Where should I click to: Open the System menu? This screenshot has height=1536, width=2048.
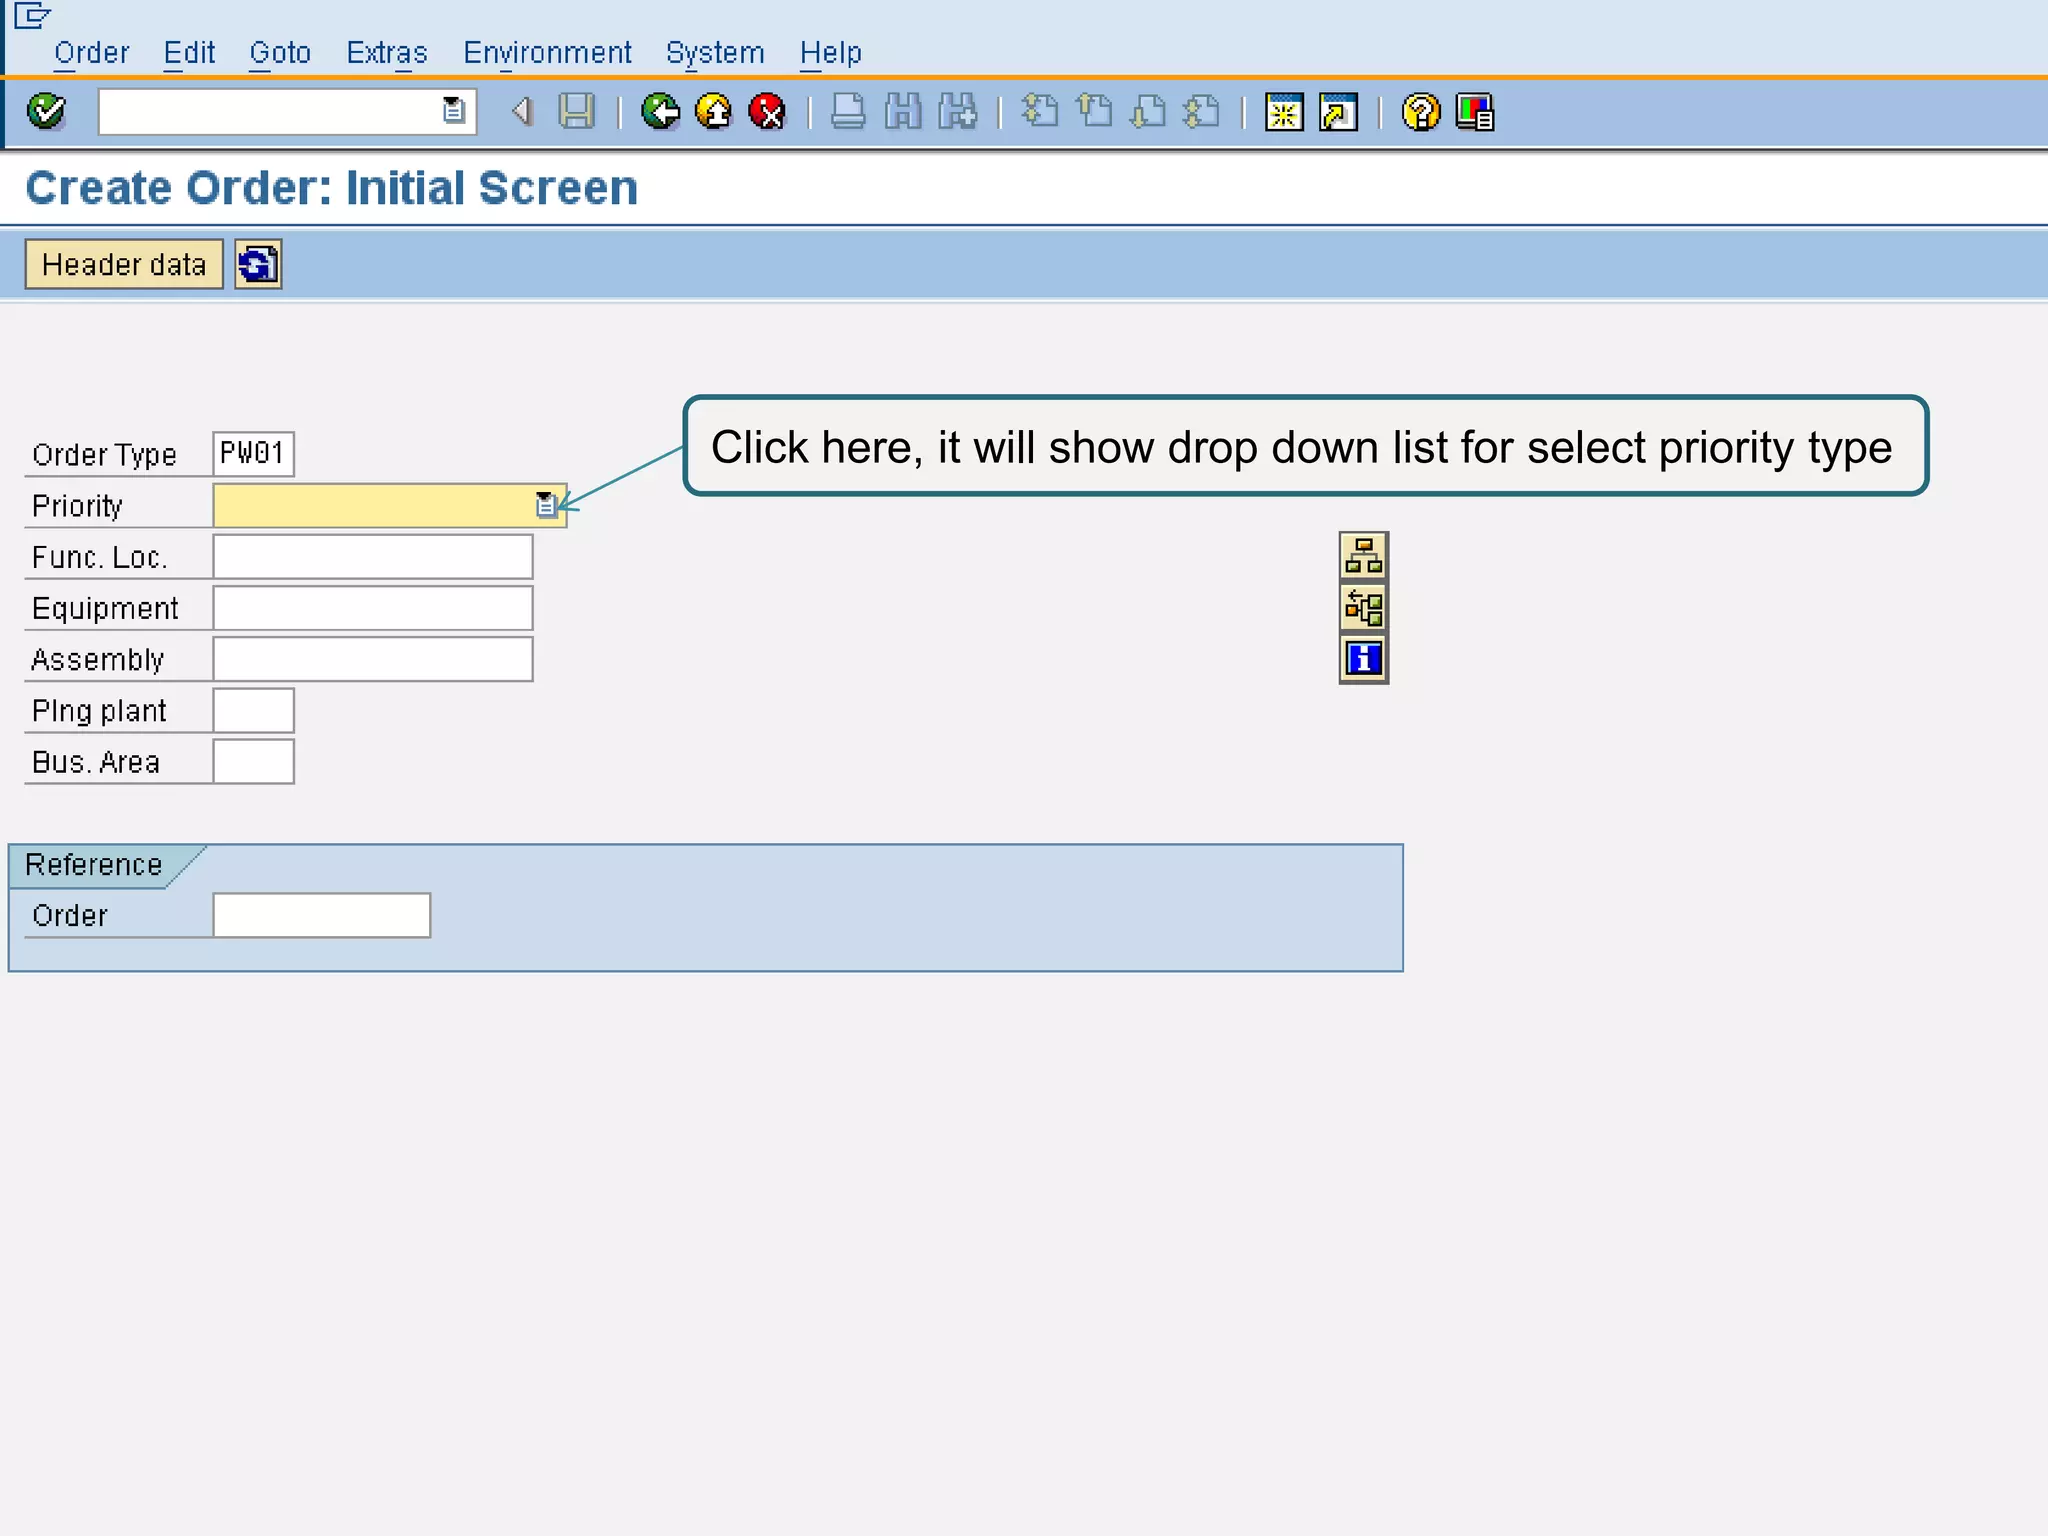tap(715, 52)
